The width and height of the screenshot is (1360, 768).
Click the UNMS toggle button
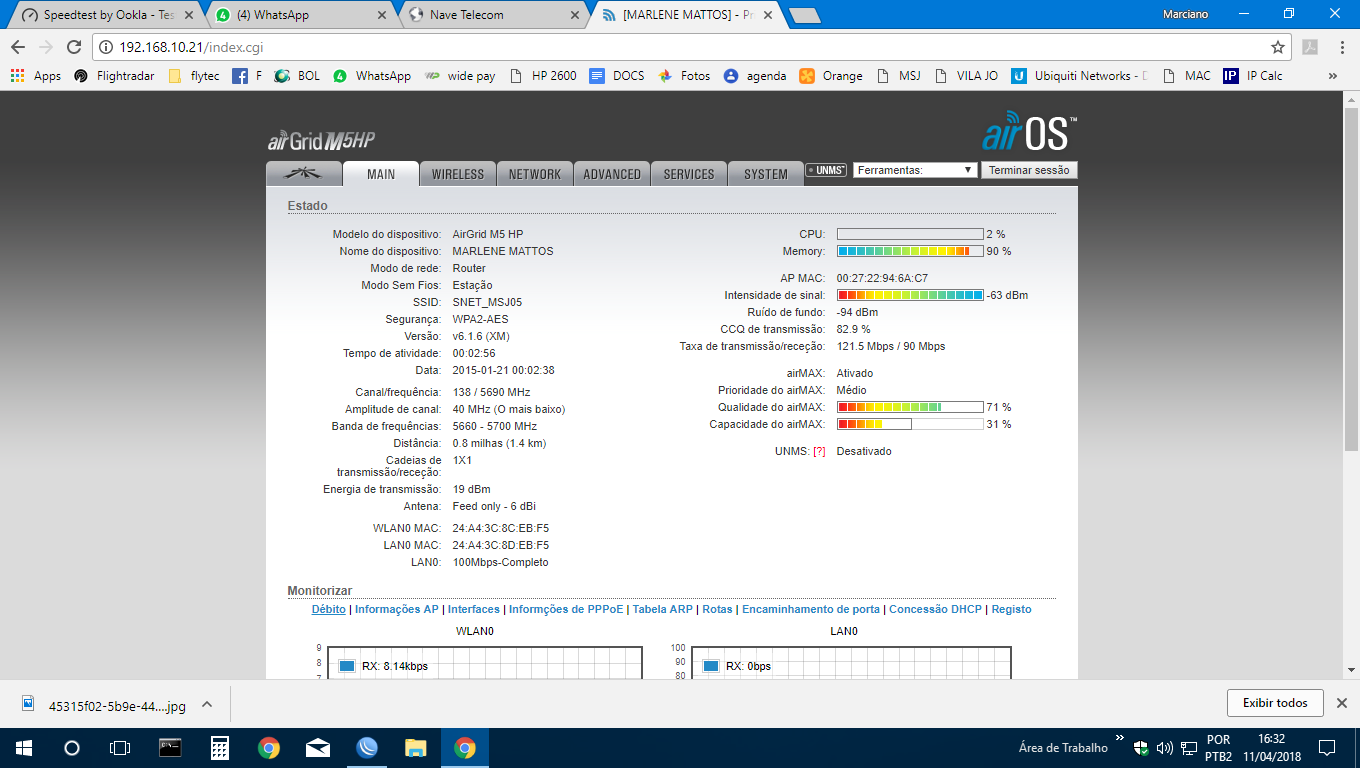(x=826, y=170)
